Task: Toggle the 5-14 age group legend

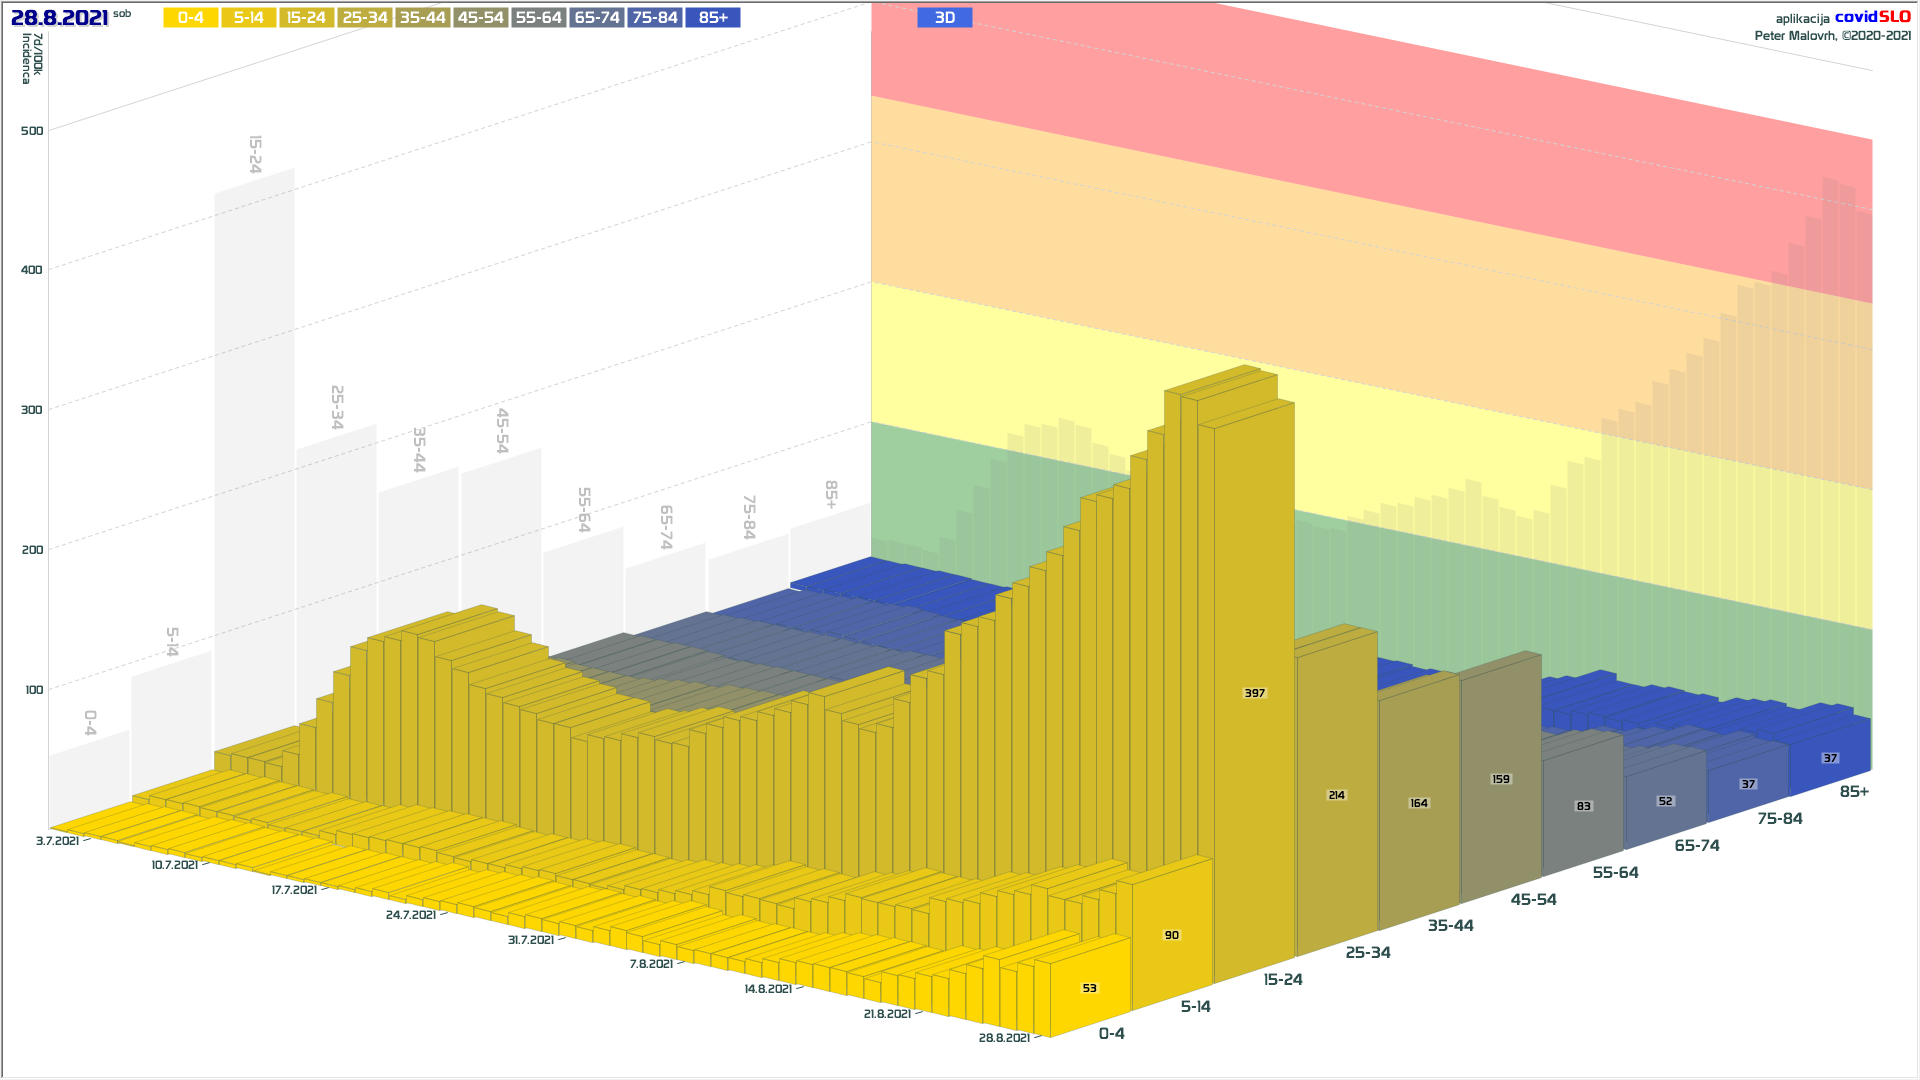Action: click(x=248, y=18)
